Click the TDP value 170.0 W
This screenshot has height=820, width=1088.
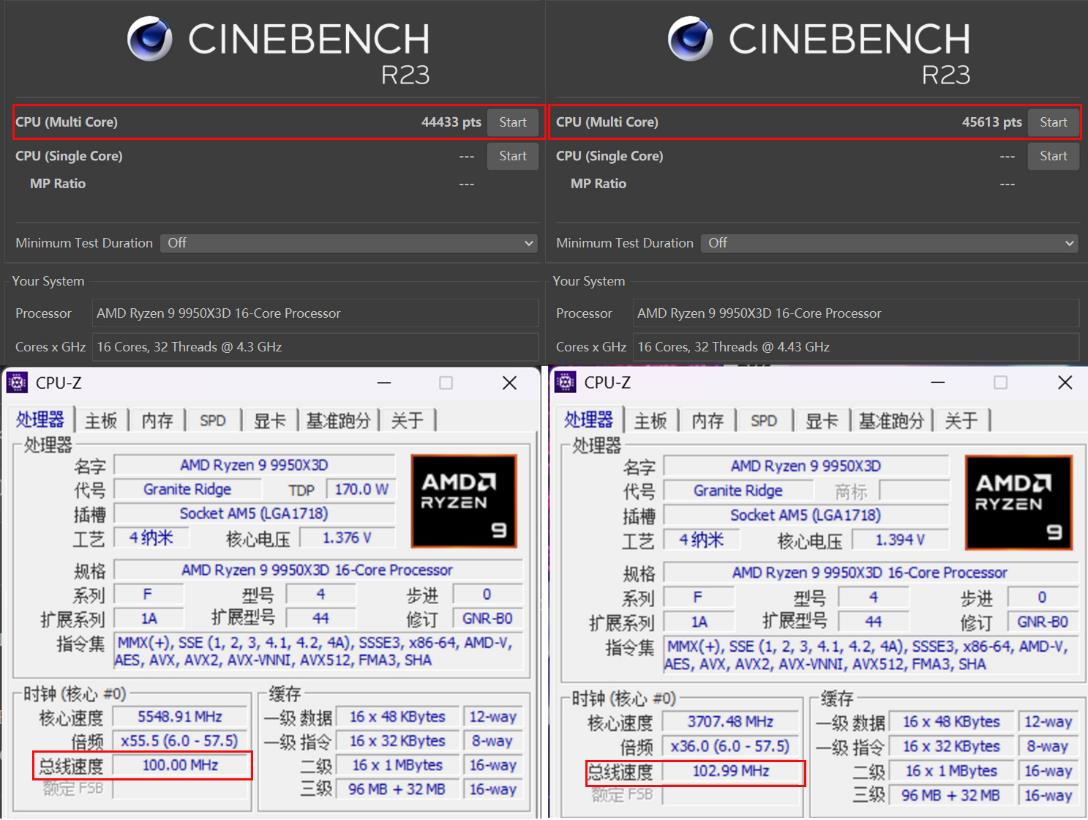(x=361, y=489)
